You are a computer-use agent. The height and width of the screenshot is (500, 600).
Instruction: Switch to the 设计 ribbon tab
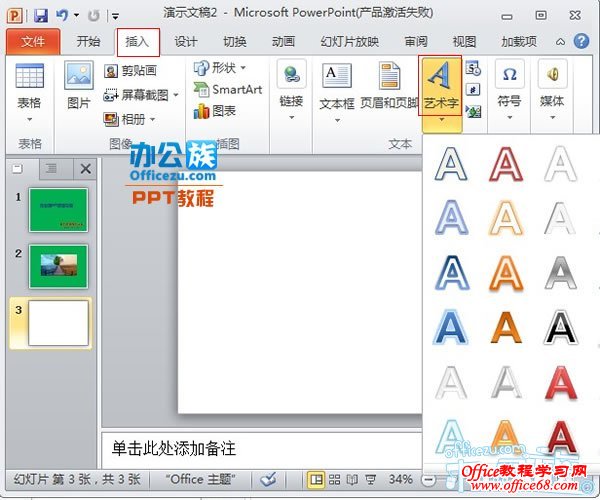186,41
